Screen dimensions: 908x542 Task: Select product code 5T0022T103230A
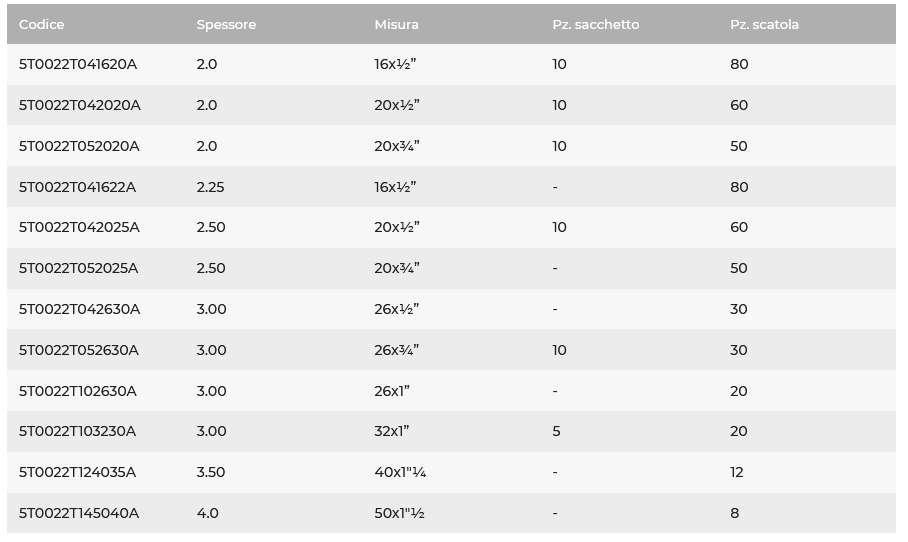(x=77, y=431)
